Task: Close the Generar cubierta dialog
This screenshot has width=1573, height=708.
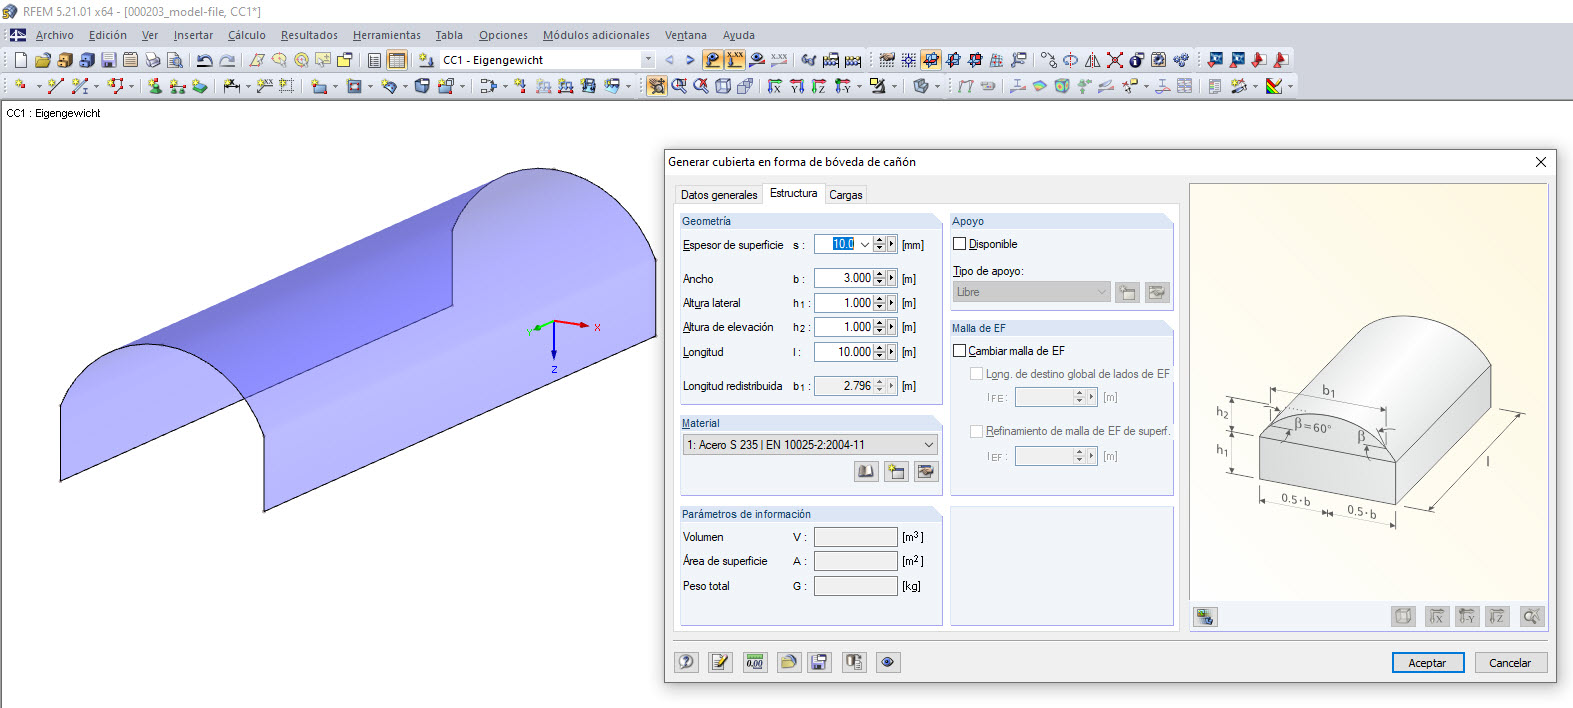Action: pyautogui.click(x=1541, y=162)
